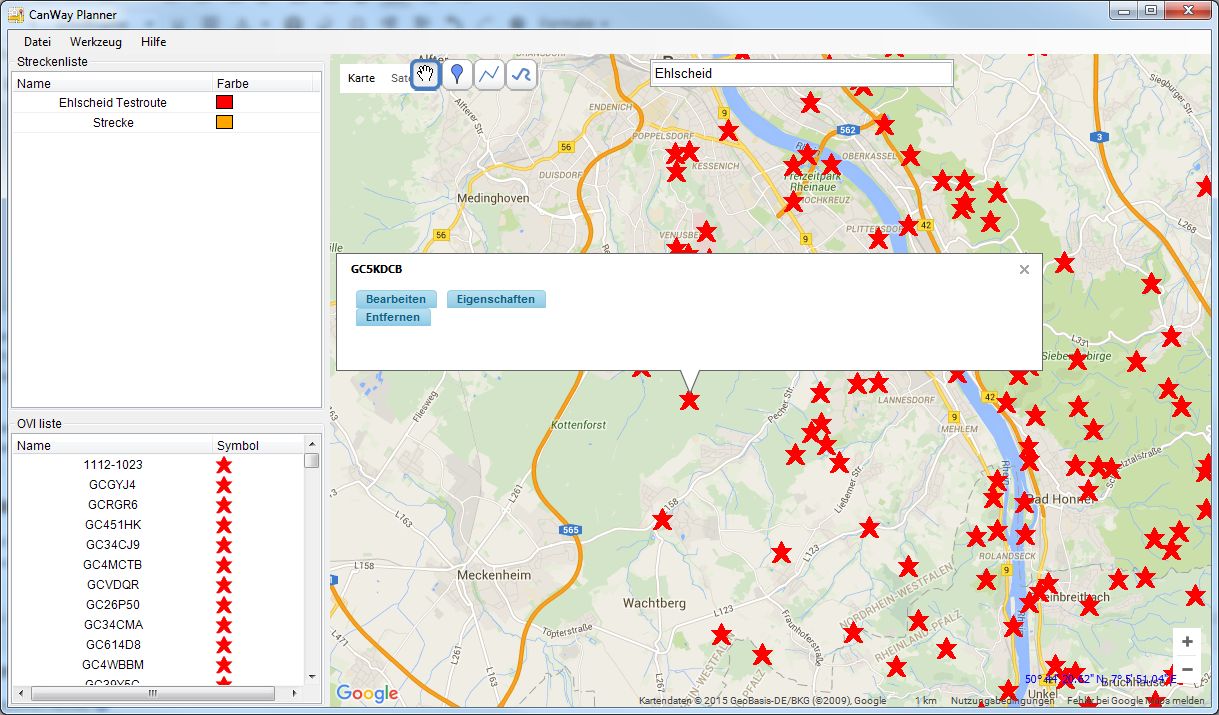Close the GC5KDCB info popup
The height and width of the screenshot is (715, 1219).
pos(1024,269)
